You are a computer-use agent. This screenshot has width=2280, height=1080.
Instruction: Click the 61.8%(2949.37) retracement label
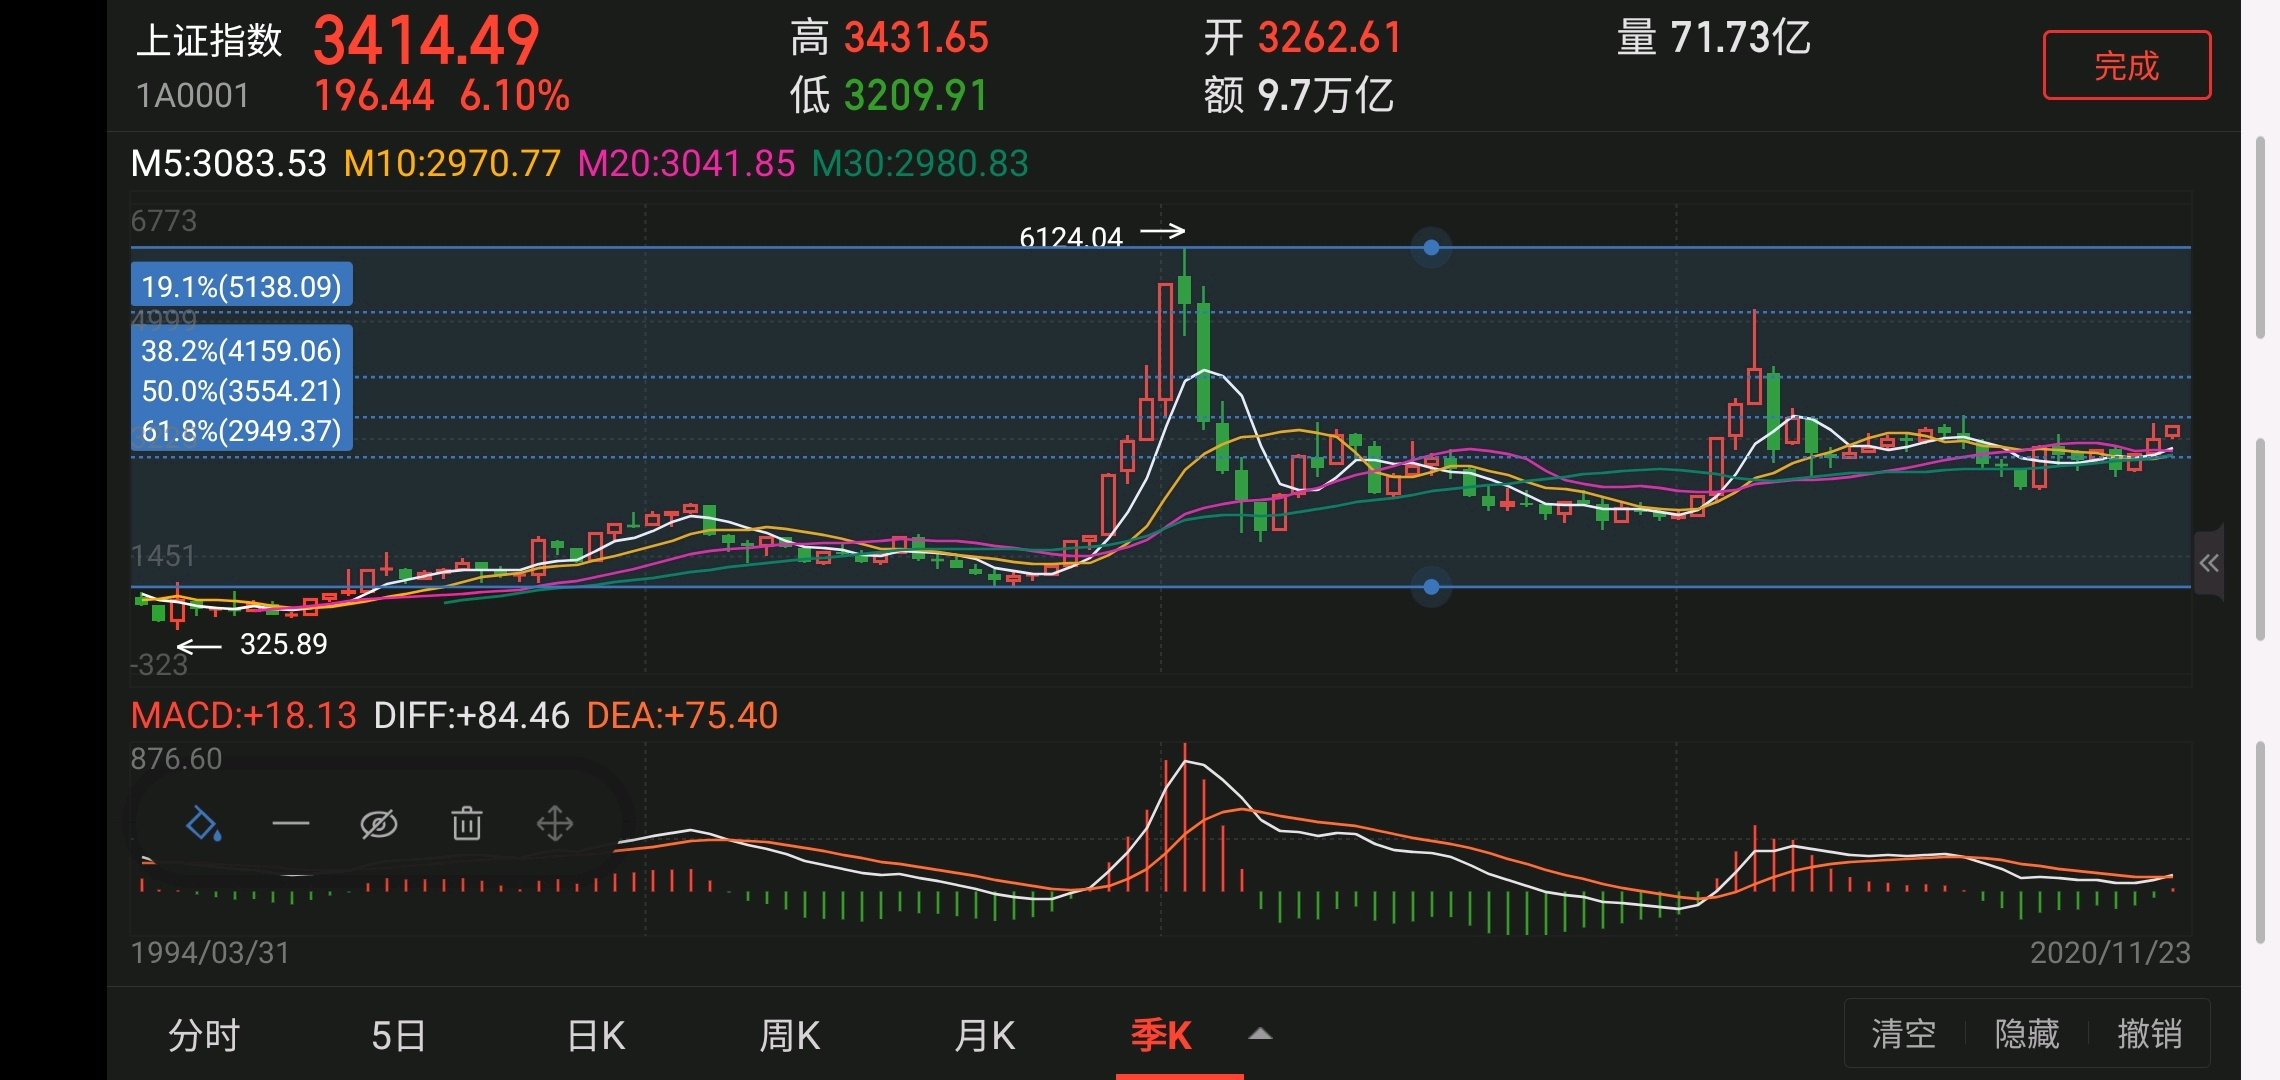coord(242,430)
